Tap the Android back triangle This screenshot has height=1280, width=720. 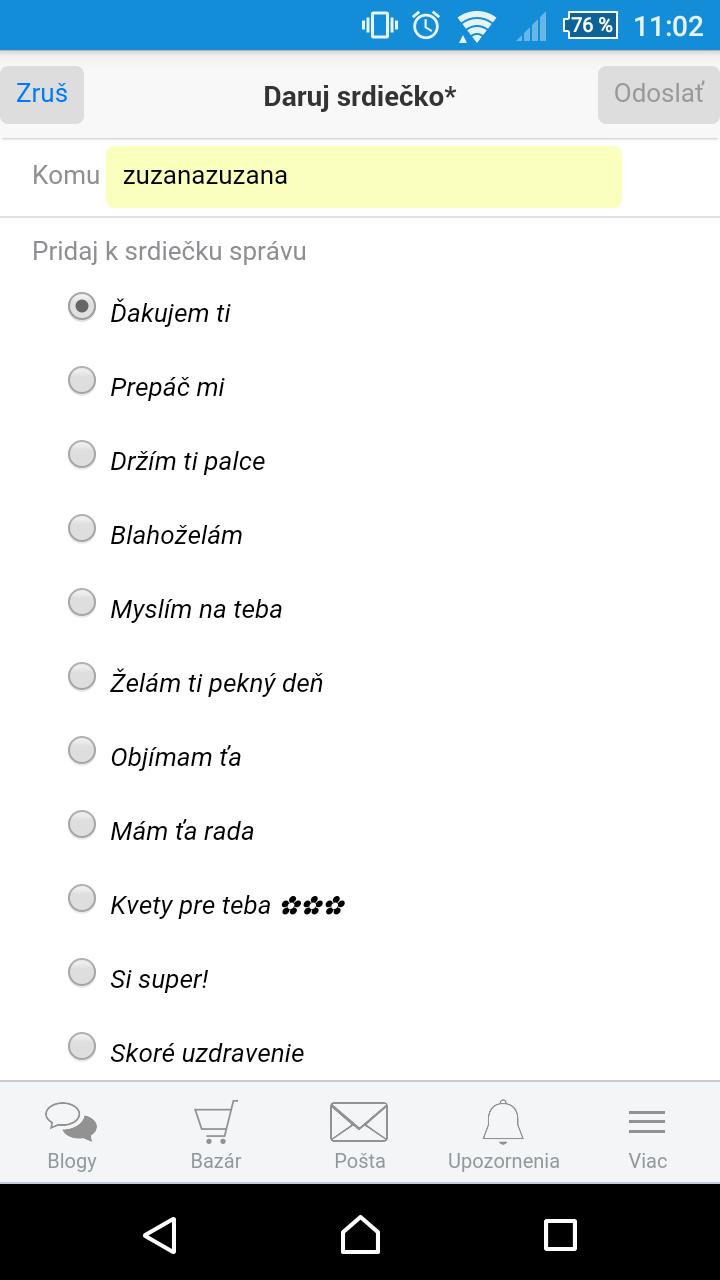(160, 1235)
